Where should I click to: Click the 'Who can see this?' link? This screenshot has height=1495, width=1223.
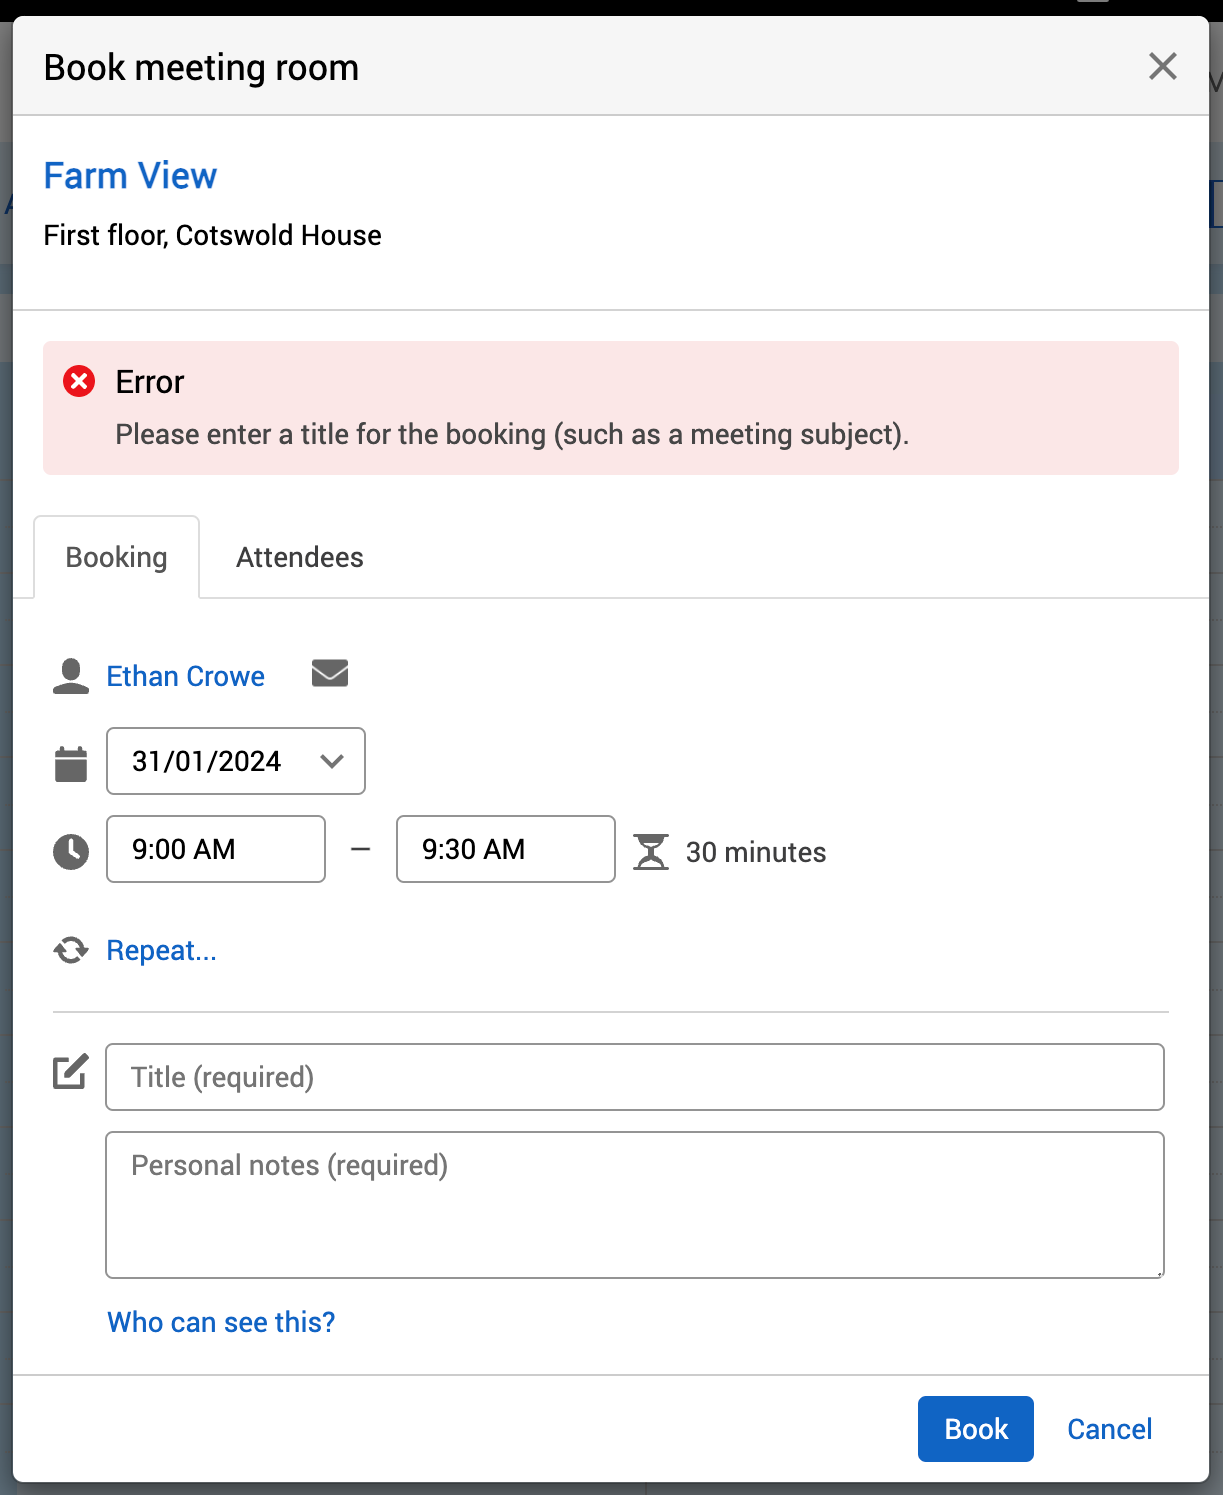tap(221, 1322)
